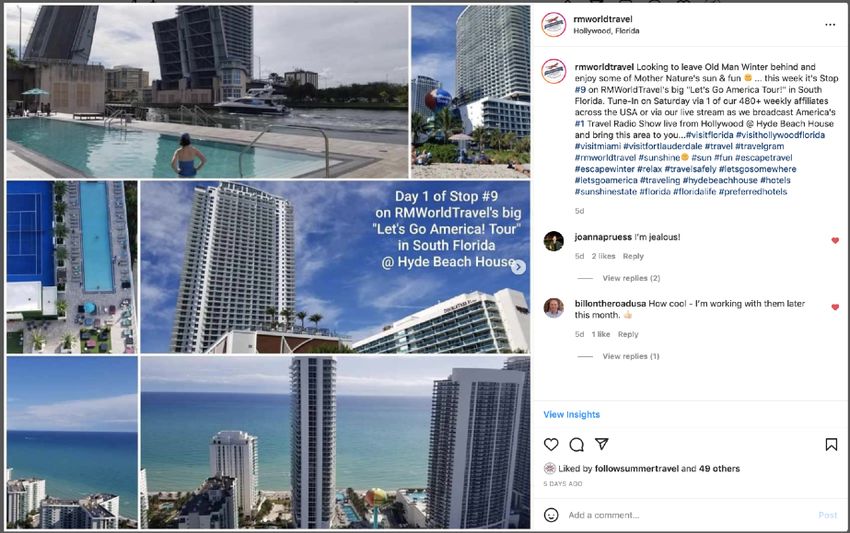Screen dimensions: 850x533
Task: Expand View replies (2)
Action: click(631, 278)
